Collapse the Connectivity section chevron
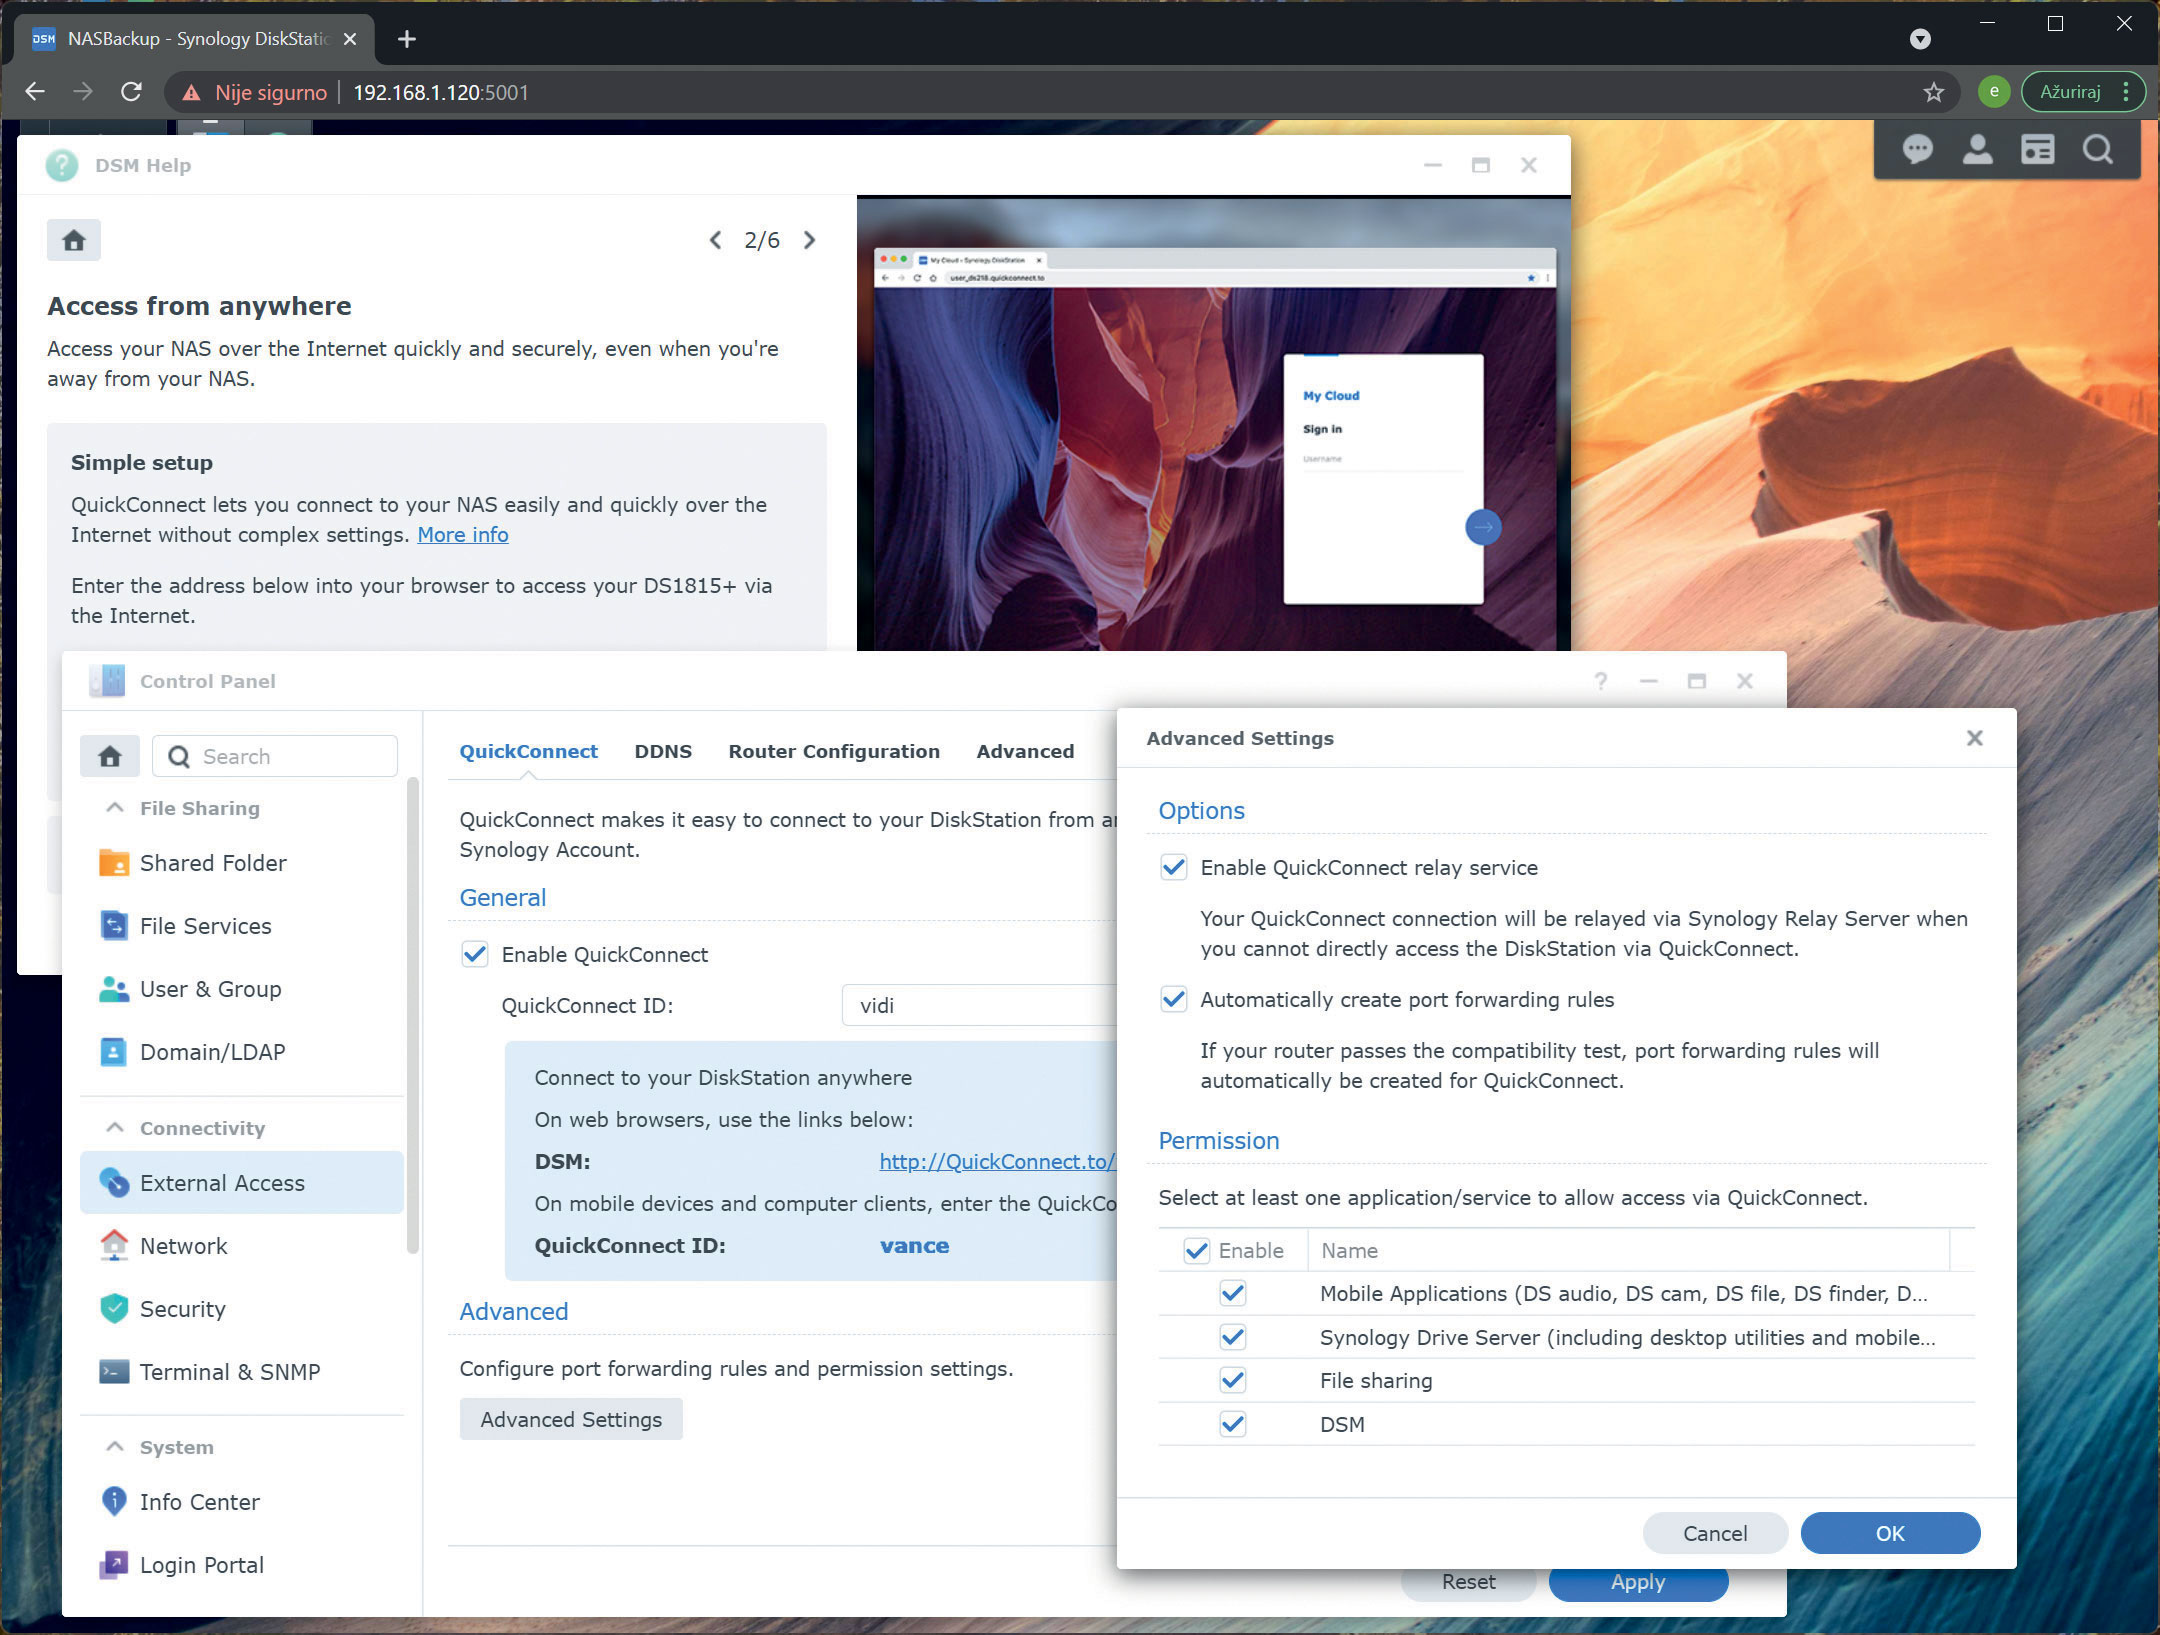Viewport: 2160px width, 1635px height. pos(116,1128)
